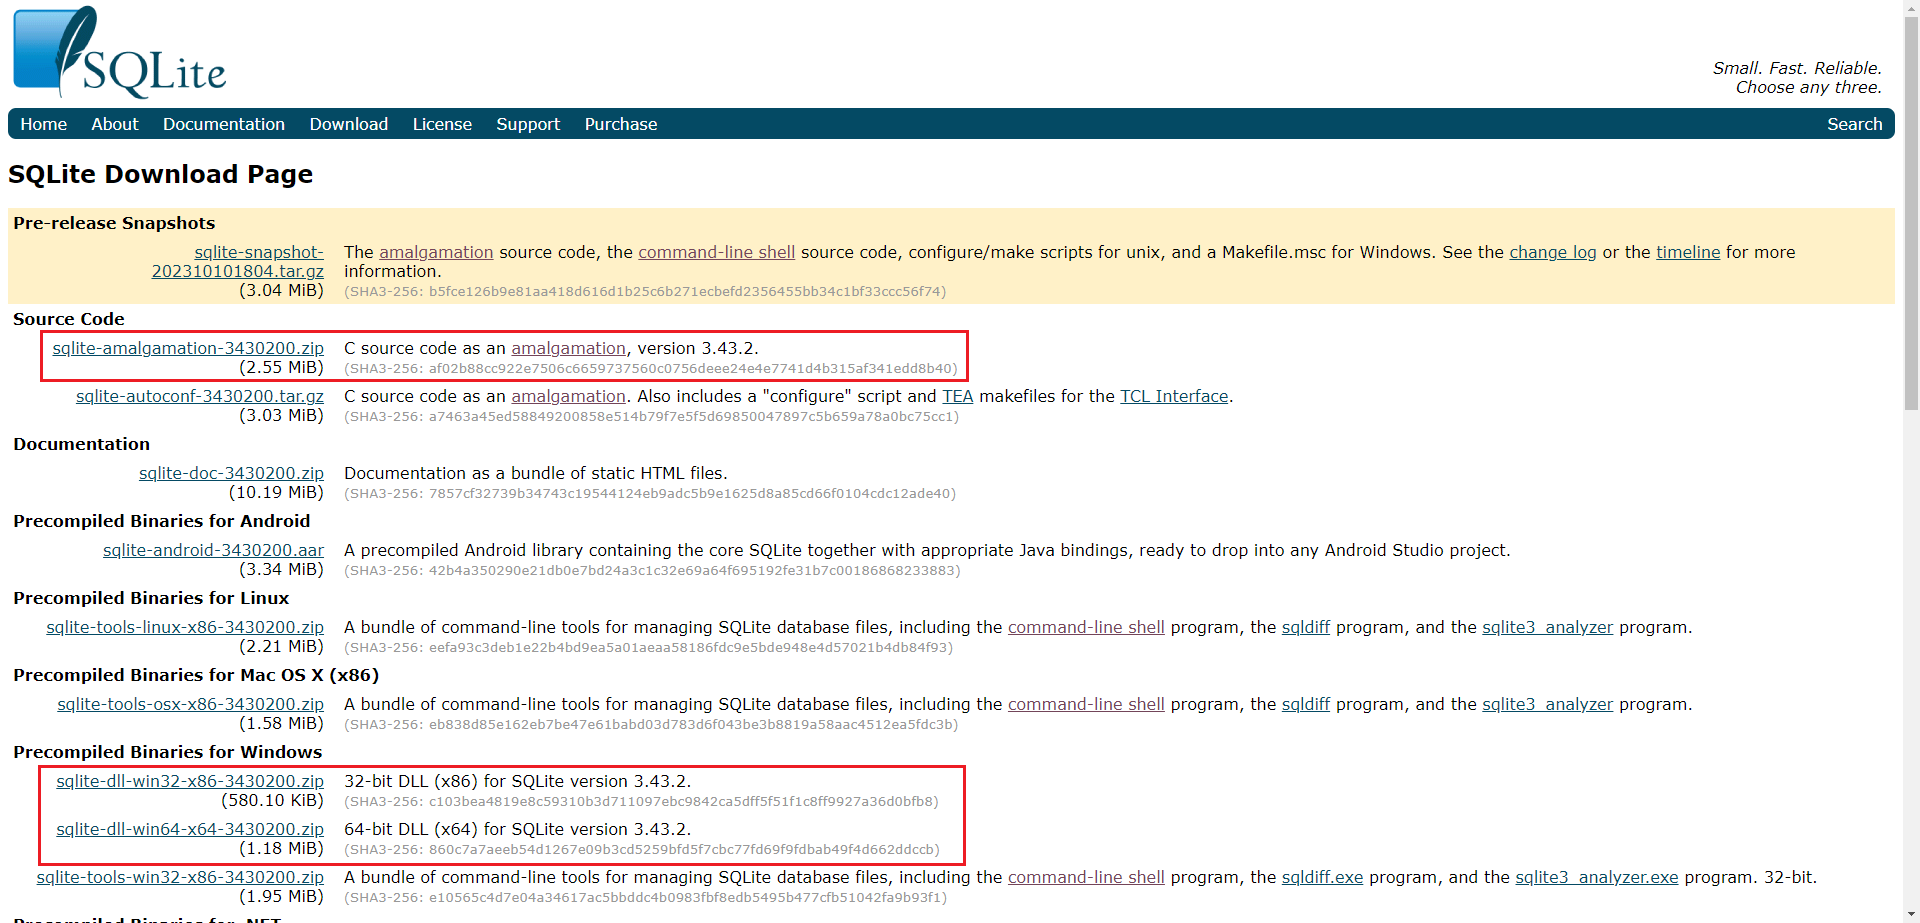Click the (580.10 KiB) file size text
Image resolution: width=1920 pixels, height=923 pixels.
pos(272,800)
